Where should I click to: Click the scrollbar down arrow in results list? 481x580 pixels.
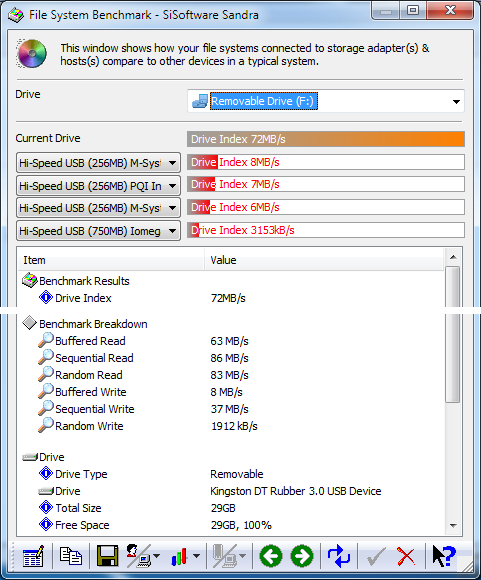[453, 526]
